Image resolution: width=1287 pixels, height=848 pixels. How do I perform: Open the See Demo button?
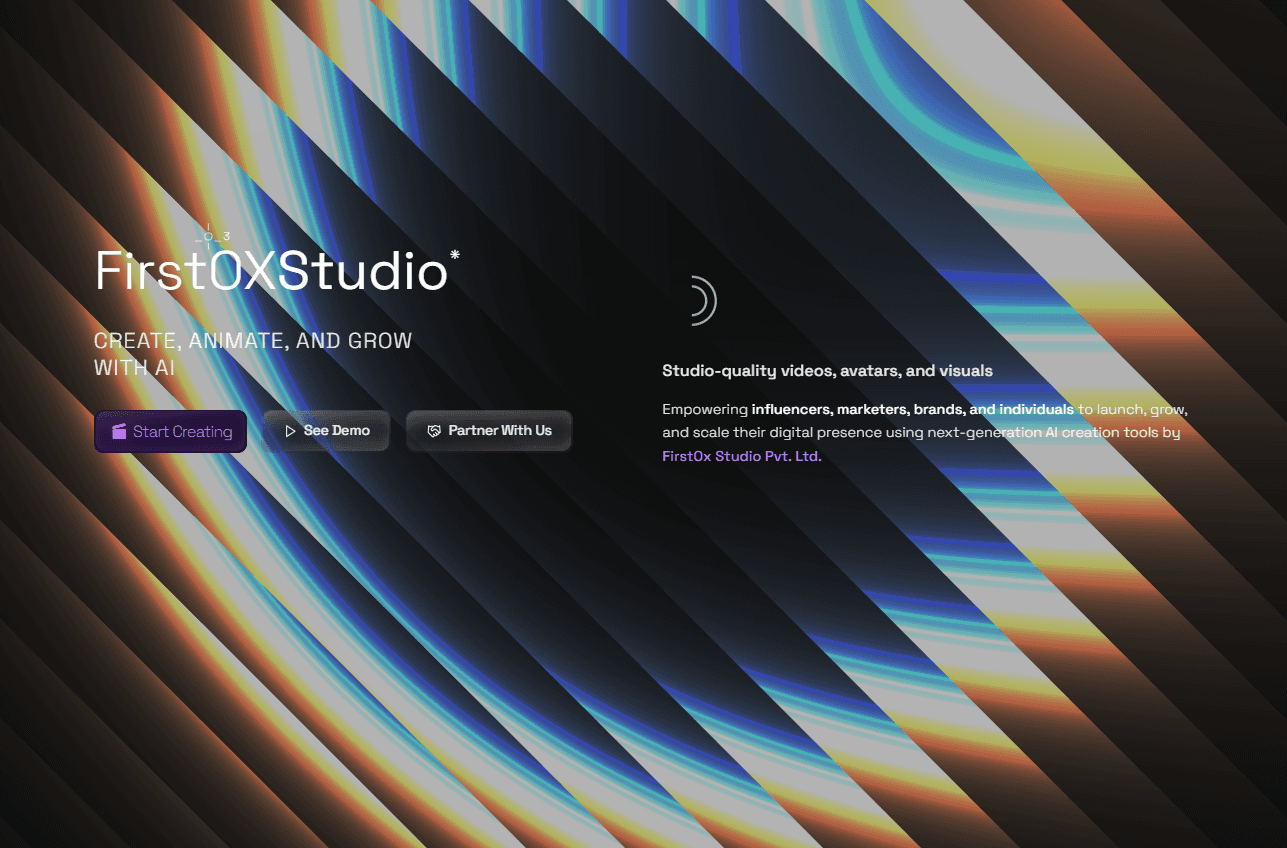[x=327, y=431]
